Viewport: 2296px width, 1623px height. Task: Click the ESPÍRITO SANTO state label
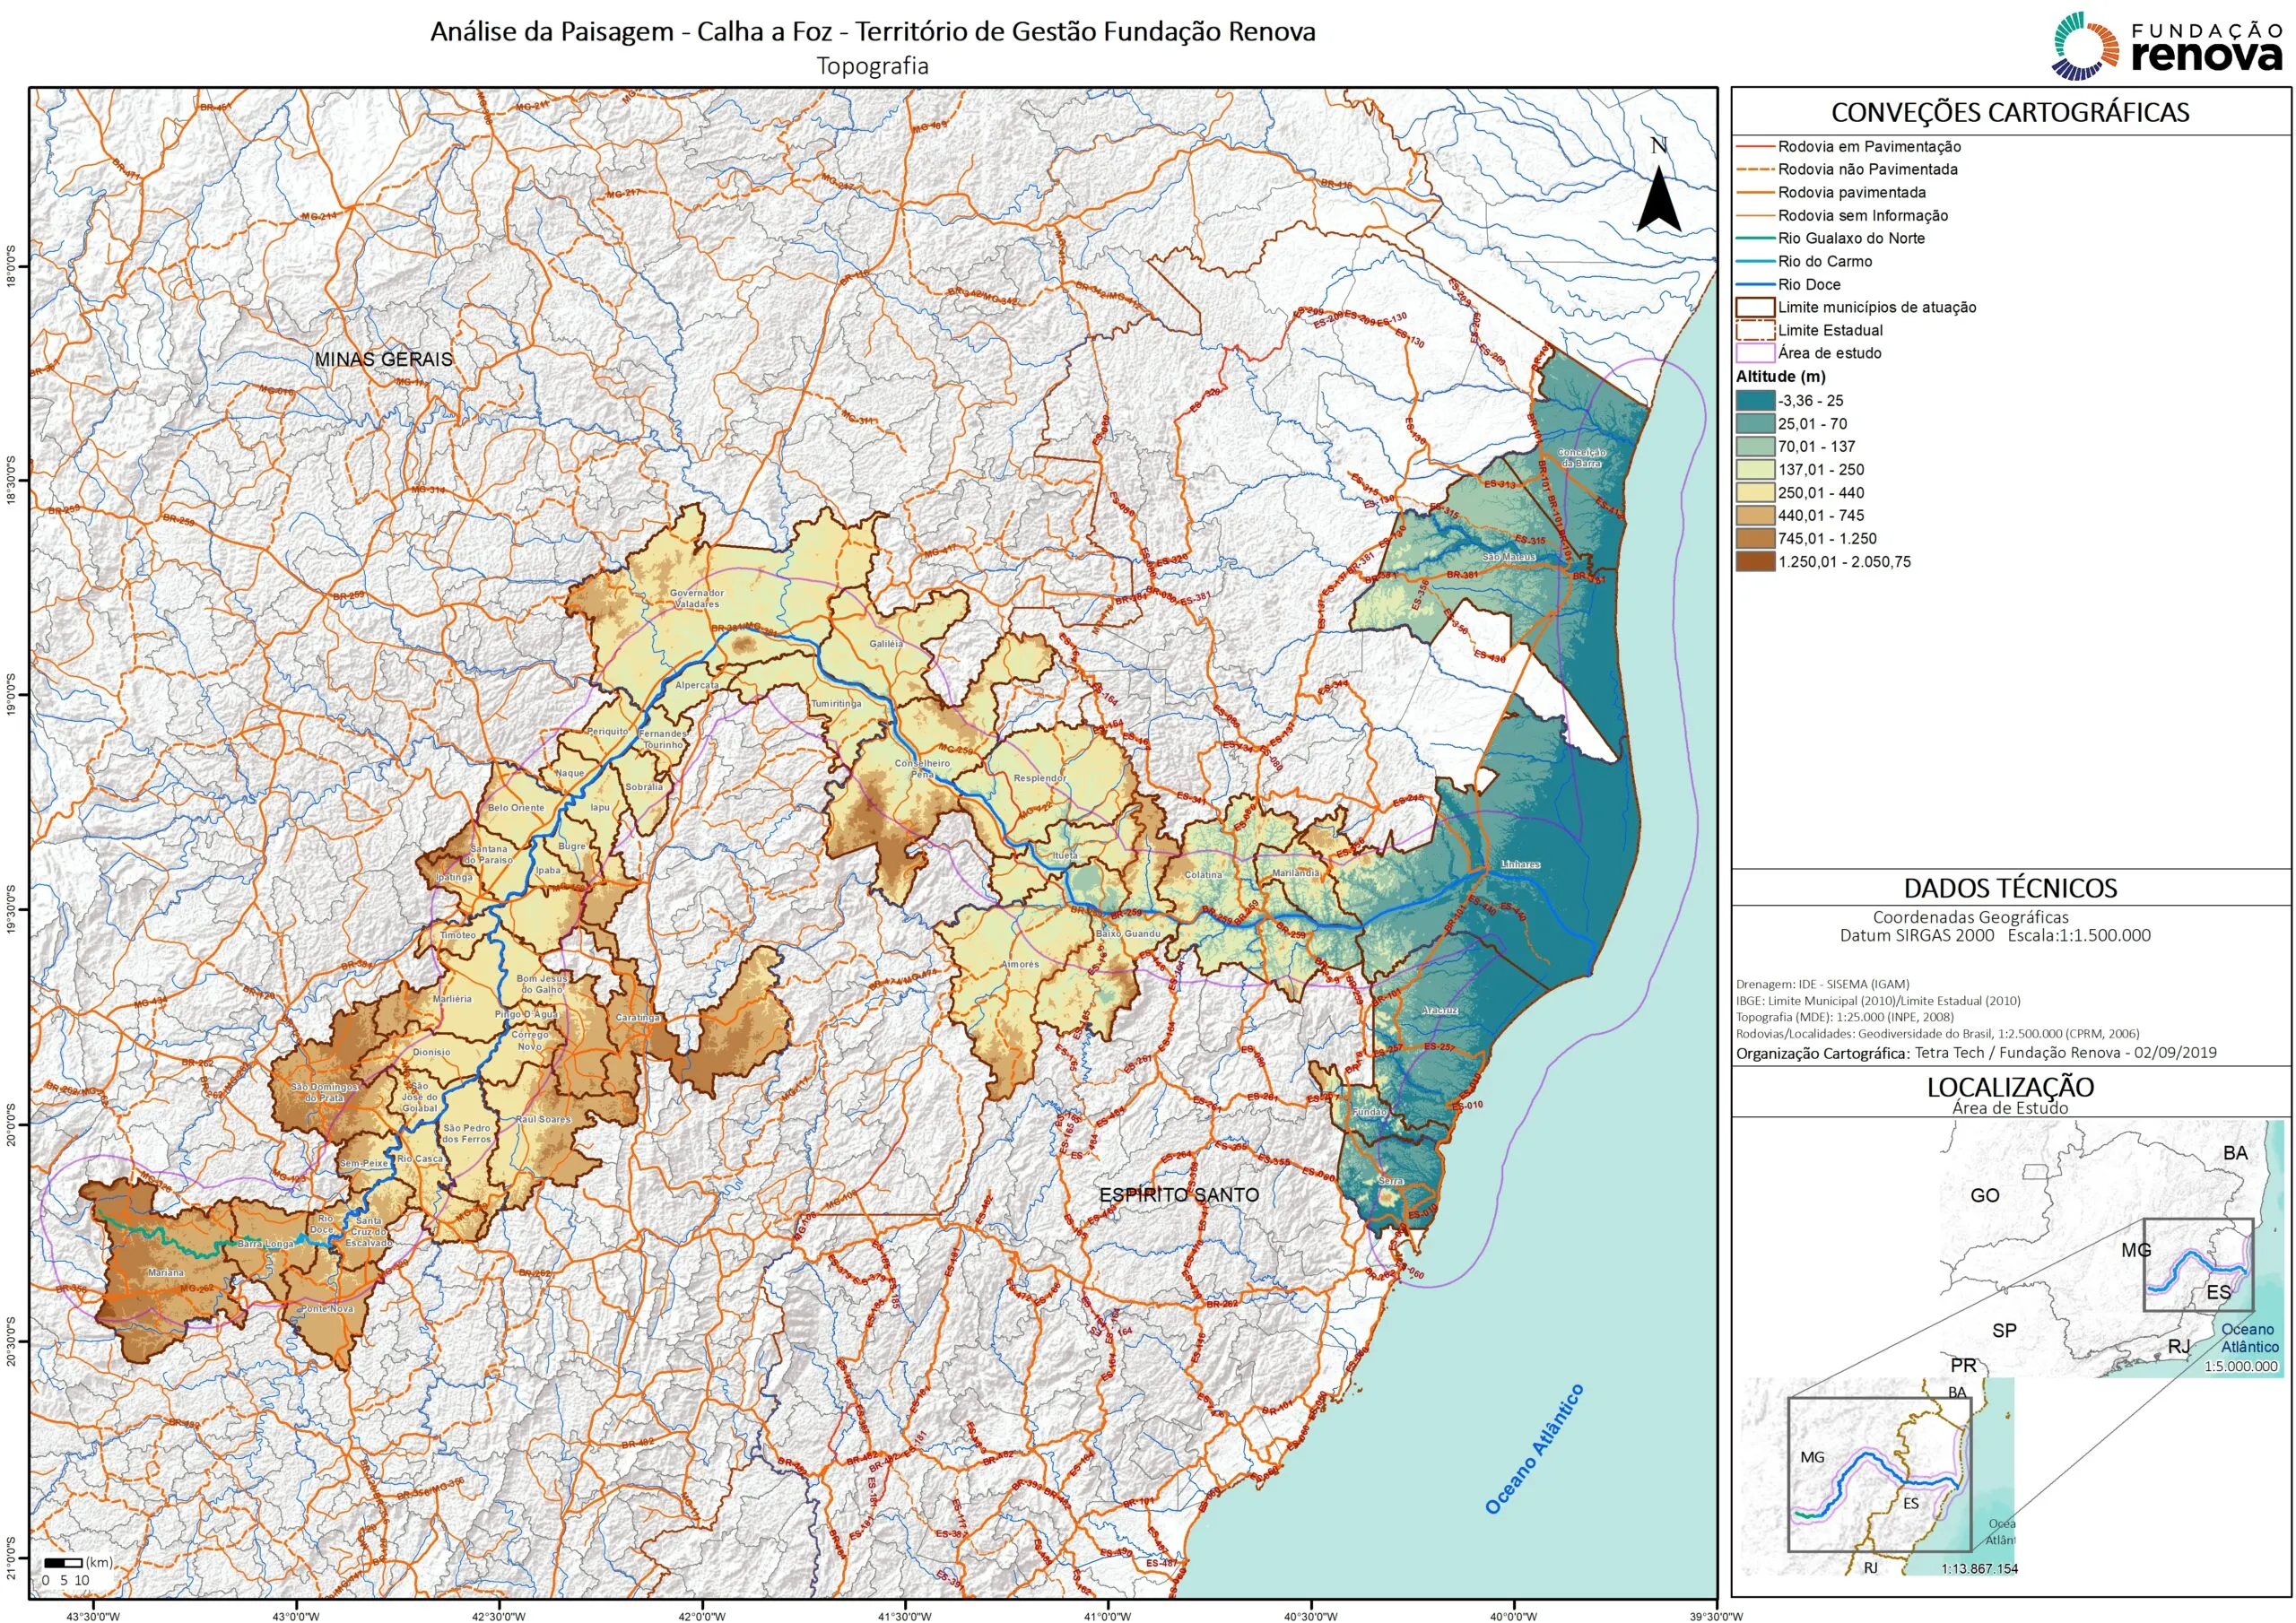1179,1195
